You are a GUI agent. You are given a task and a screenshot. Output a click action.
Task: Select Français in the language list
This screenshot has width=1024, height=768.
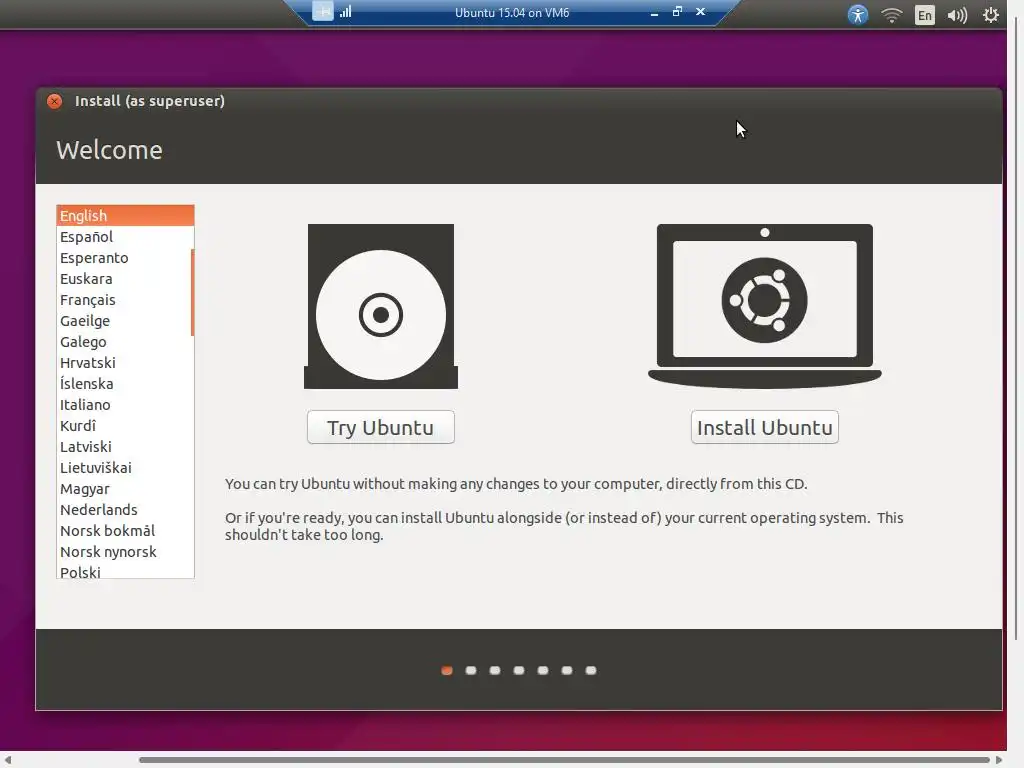pos(124,300)
